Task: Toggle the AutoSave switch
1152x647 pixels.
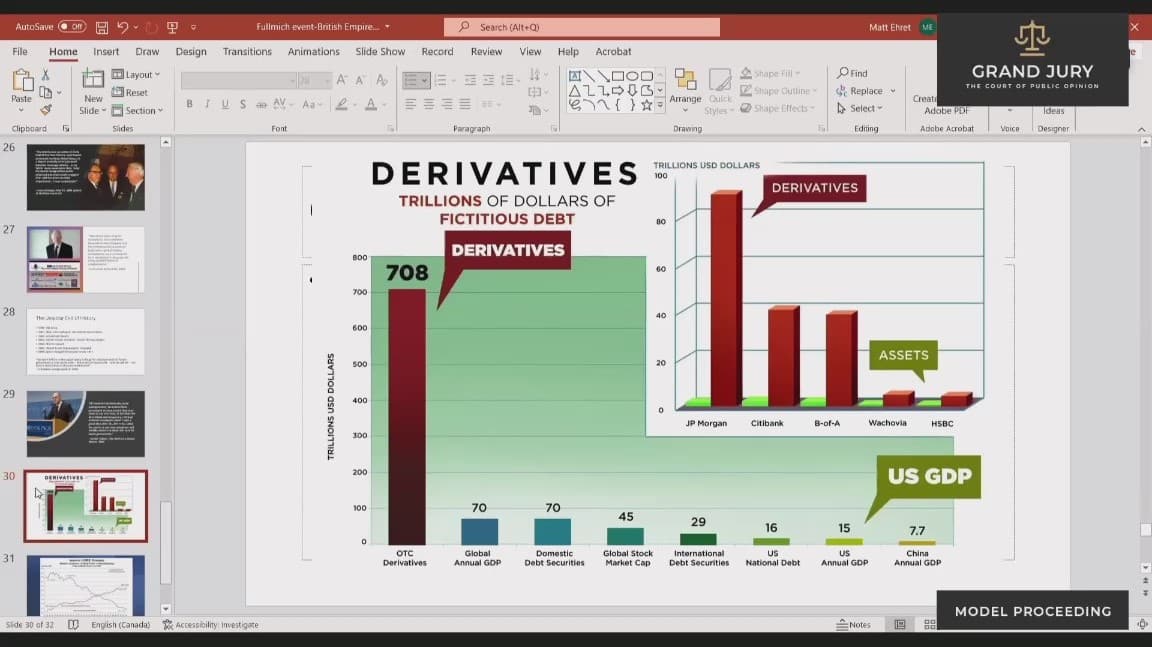Action: pos(72,27)
